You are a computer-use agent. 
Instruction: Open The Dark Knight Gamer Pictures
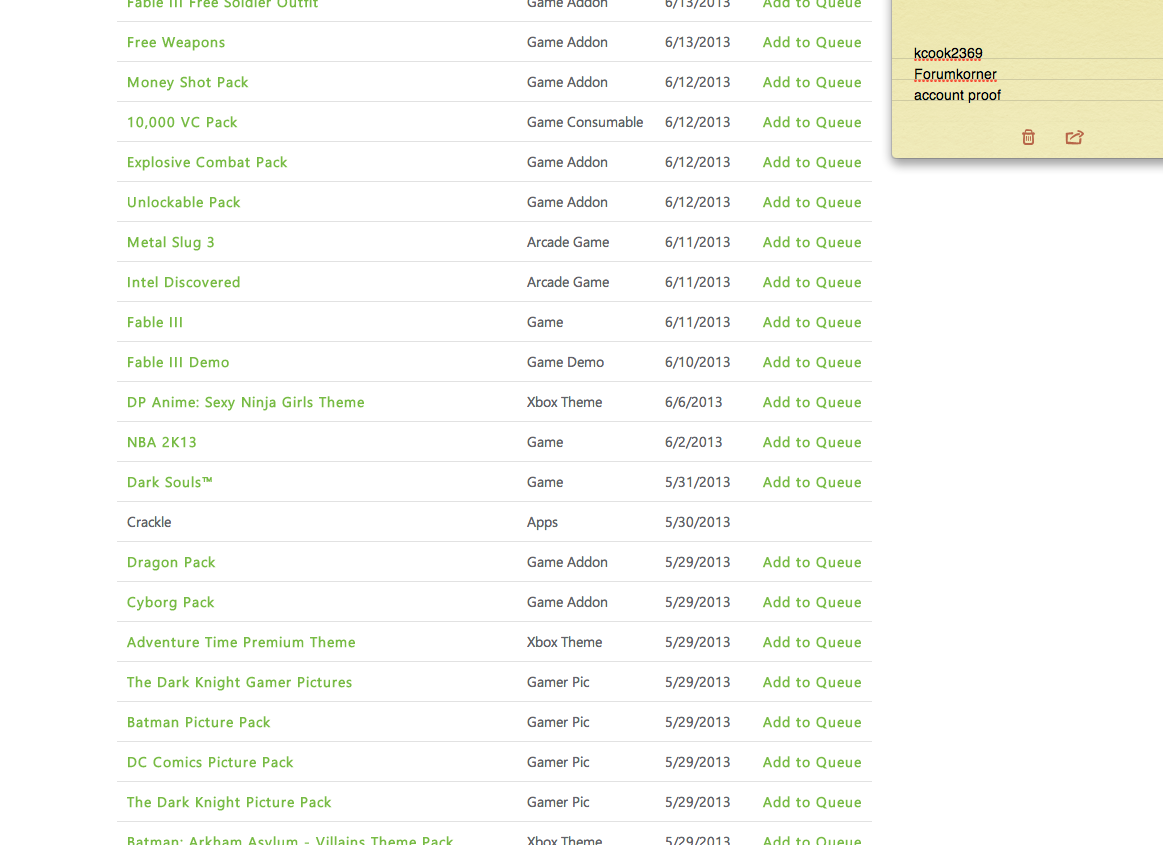pyautogui.click(x=240, y=683)
